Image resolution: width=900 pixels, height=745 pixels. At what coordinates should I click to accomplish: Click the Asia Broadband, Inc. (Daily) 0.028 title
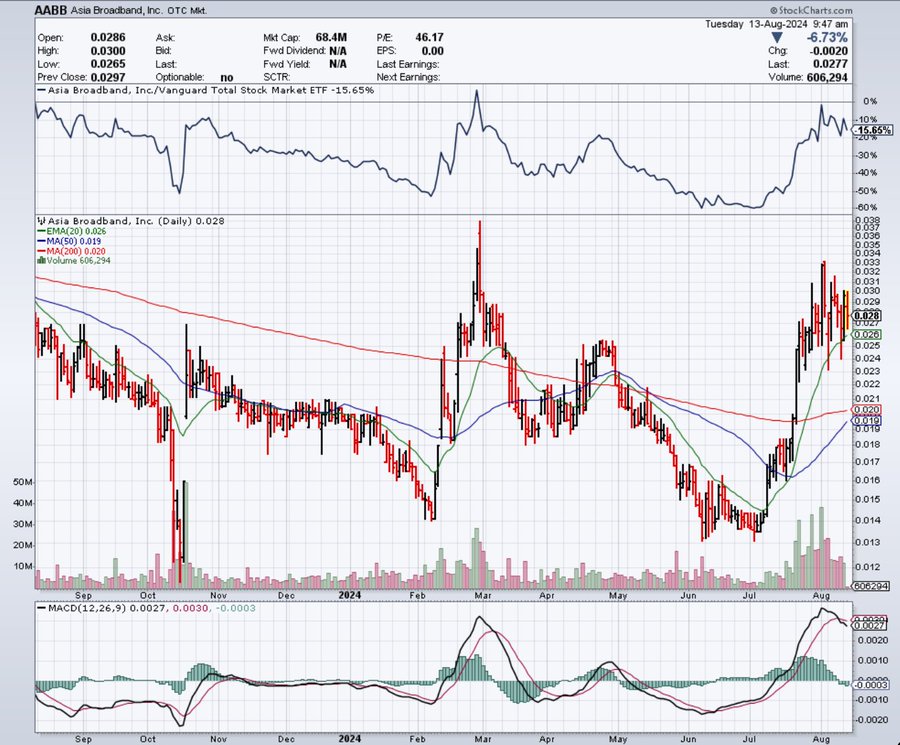(136, 221)
